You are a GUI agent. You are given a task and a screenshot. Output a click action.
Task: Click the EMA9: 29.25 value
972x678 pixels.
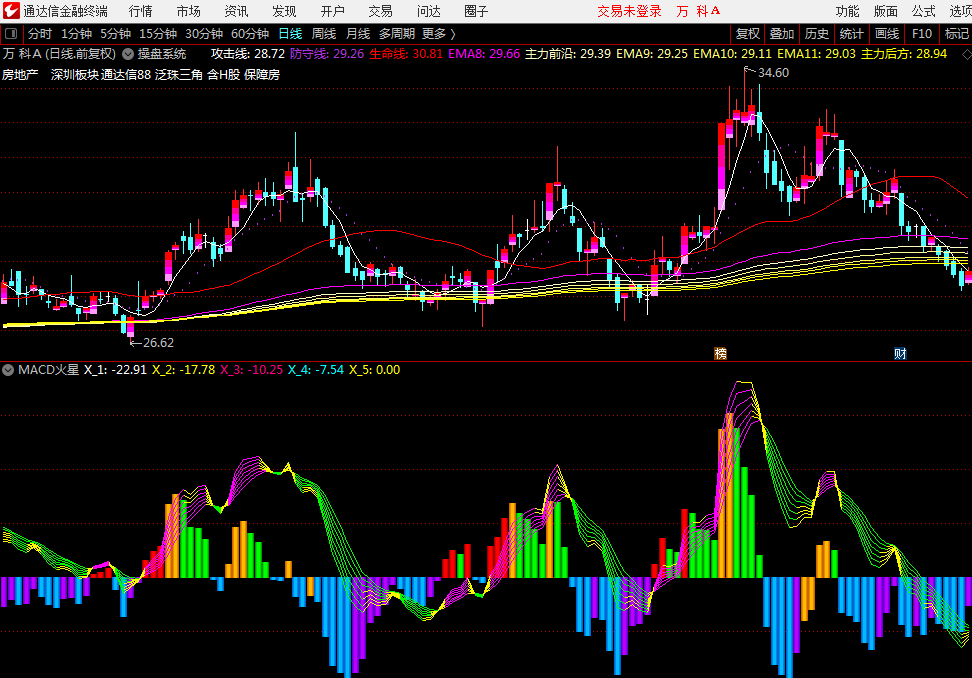(x=652, y=54)
